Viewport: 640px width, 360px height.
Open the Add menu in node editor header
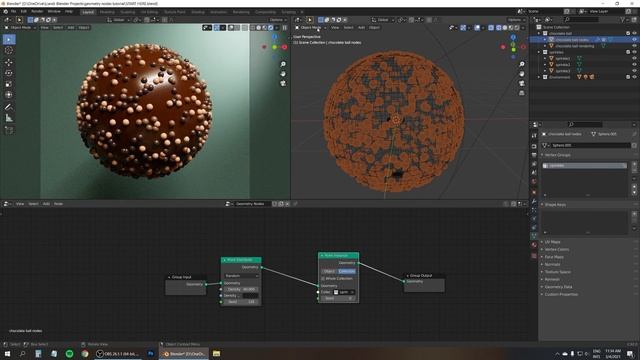pyautogui.click(x=46, y=204)
